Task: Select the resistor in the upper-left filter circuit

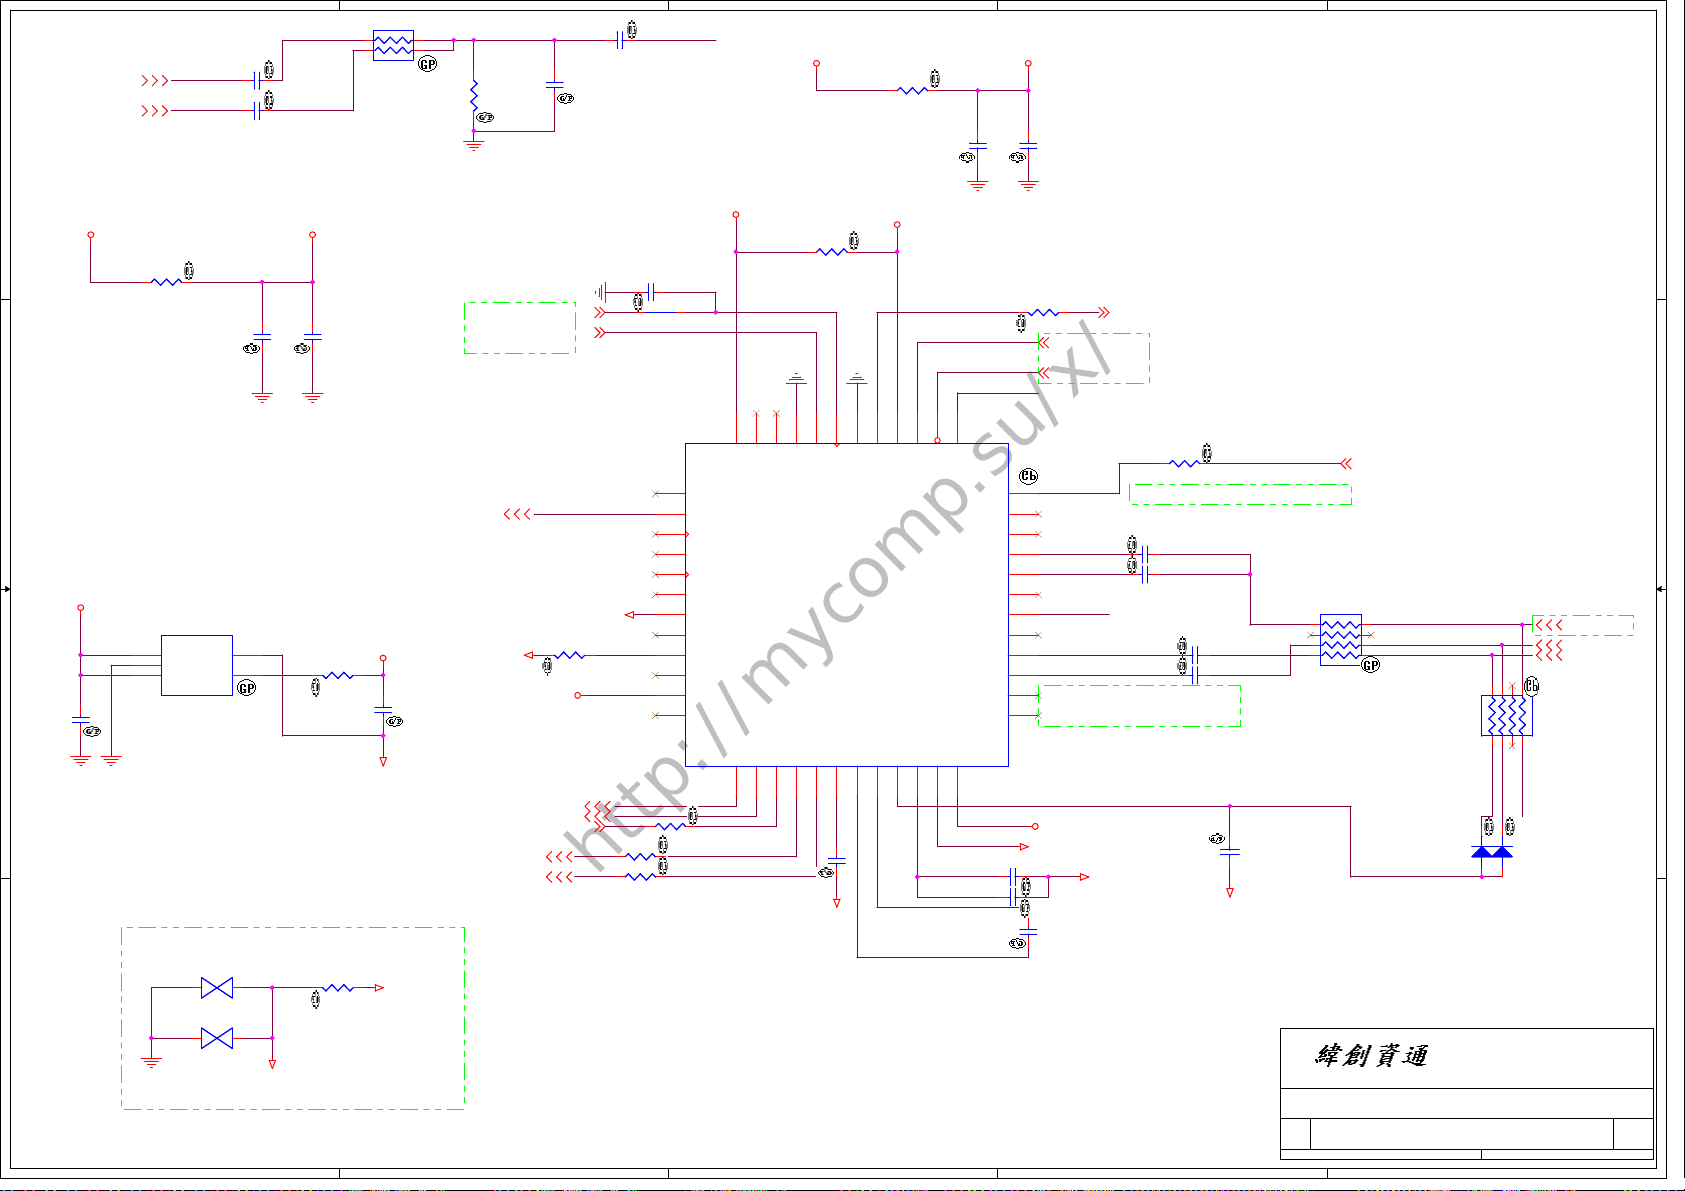Action: 166,282
